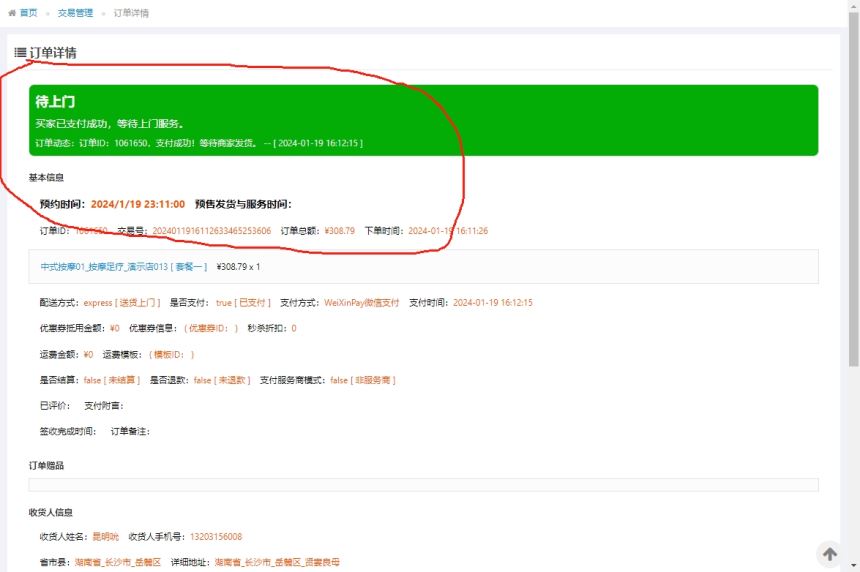Select the 基本信息 section heading
The height and width of the screenshot is (572, 860).
pyautogui.click(x=46, y=178)
